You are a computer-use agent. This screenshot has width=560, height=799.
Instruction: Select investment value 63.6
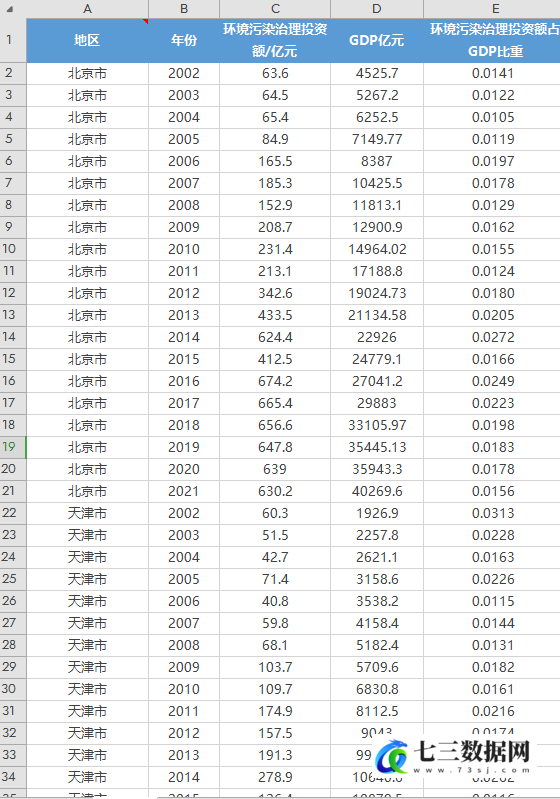275,73
